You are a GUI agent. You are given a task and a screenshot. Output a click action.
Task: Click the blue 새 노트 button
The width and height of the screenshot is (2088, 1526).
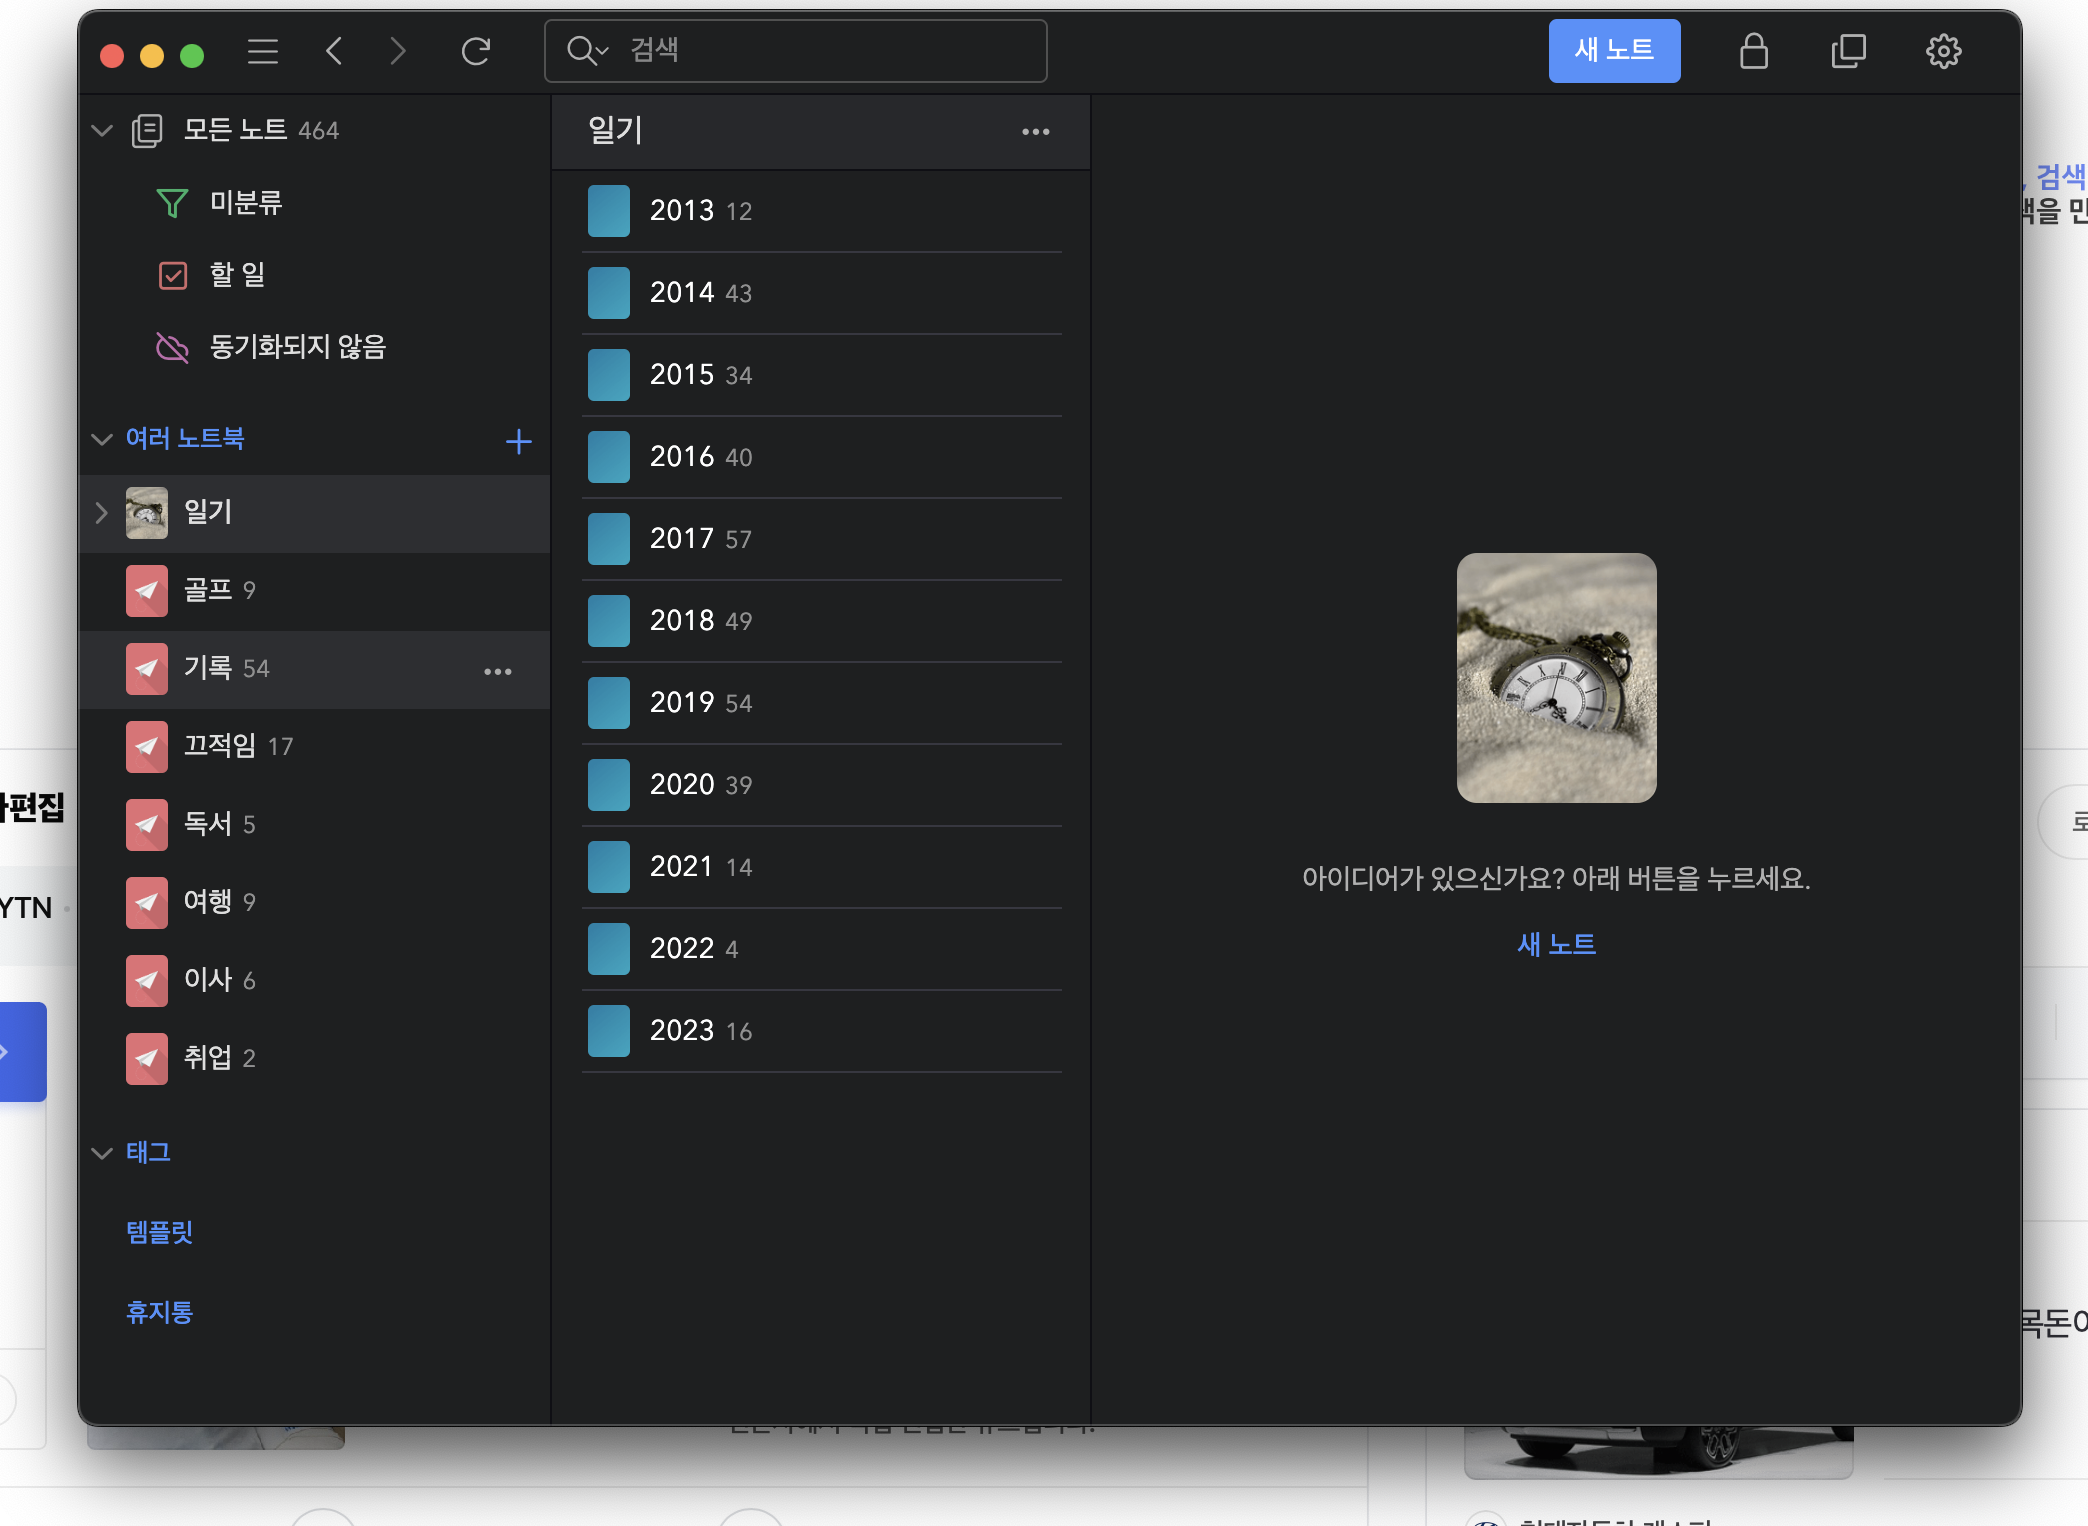(1614, 51)
